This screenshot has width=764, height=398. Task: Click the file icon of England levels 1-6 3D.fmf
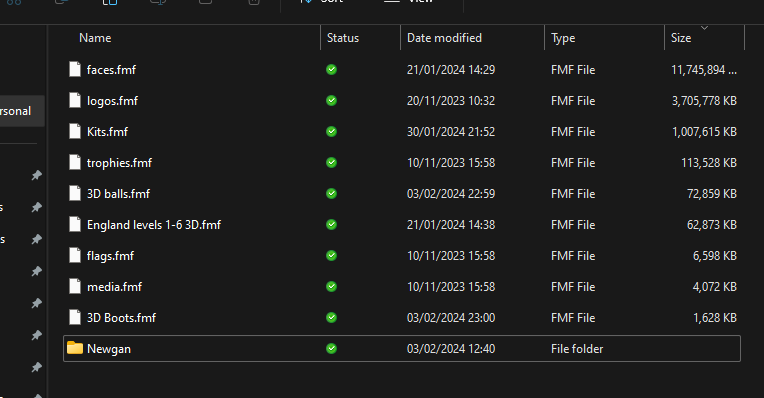[75, 225]
